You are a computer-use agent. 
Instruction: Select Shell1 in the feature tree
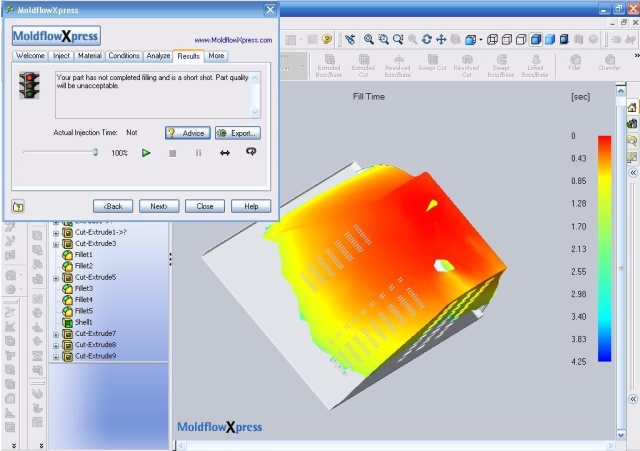tap(83, 322)
